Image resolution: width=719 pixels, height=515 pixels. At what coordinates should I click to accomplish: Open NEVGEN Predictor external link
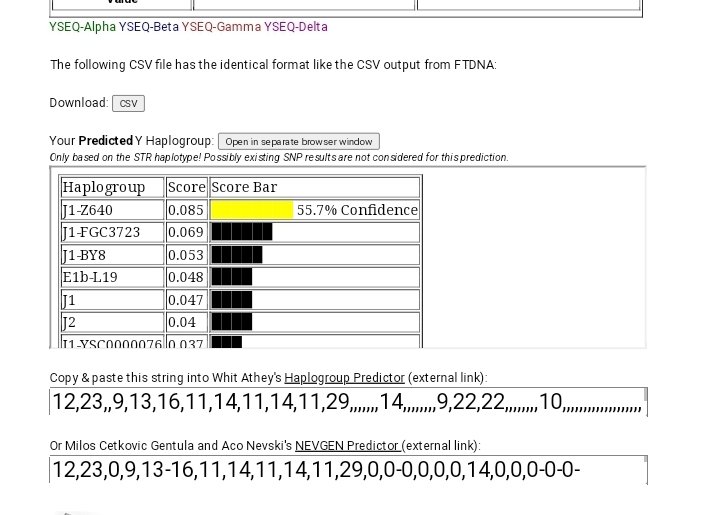click(x=348, y=446)
